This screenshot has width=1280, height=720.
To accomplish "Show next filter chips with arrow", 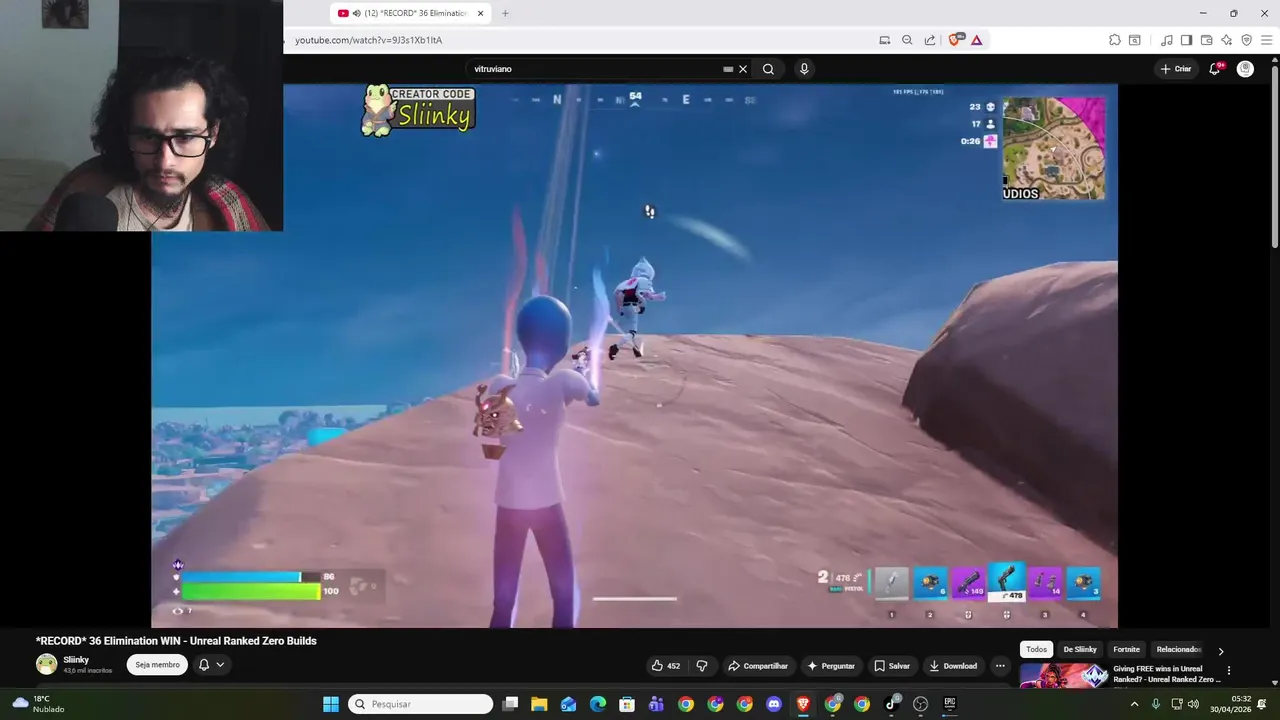I will point(1221,651).
